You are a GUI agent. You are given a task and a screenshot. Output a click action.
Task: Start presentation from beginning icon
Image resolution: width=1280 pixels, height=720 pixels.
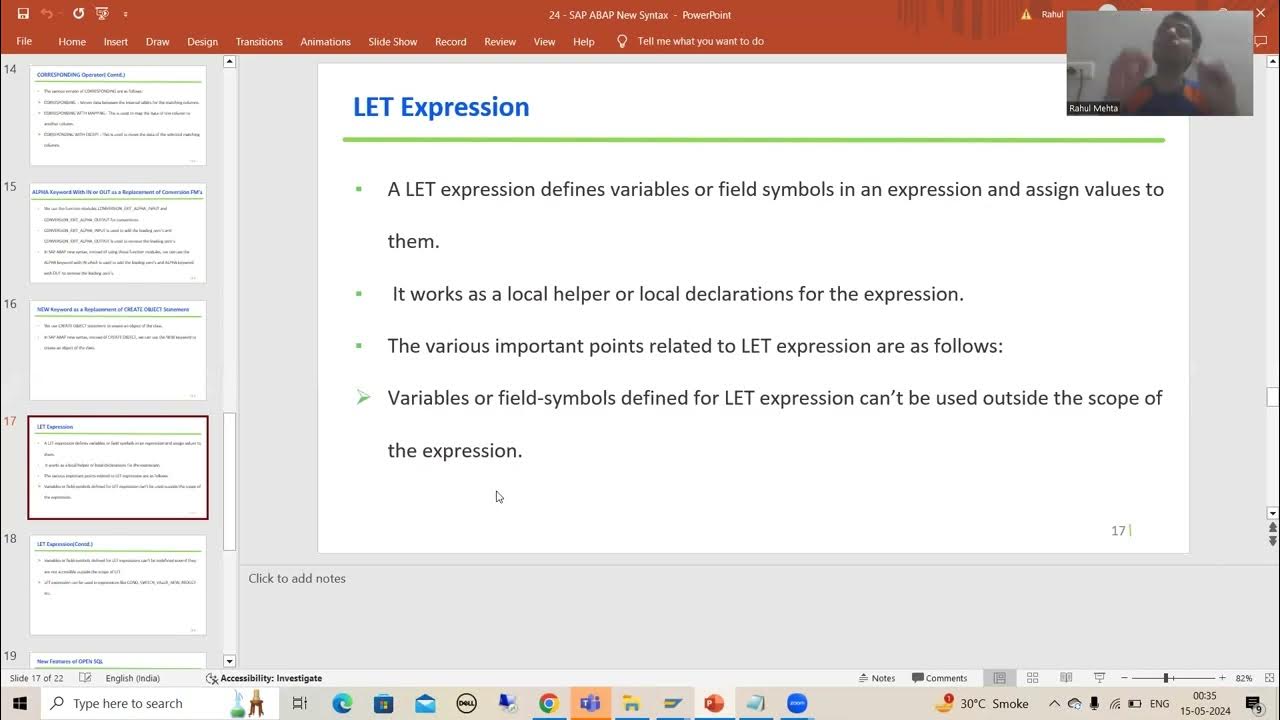102,14
